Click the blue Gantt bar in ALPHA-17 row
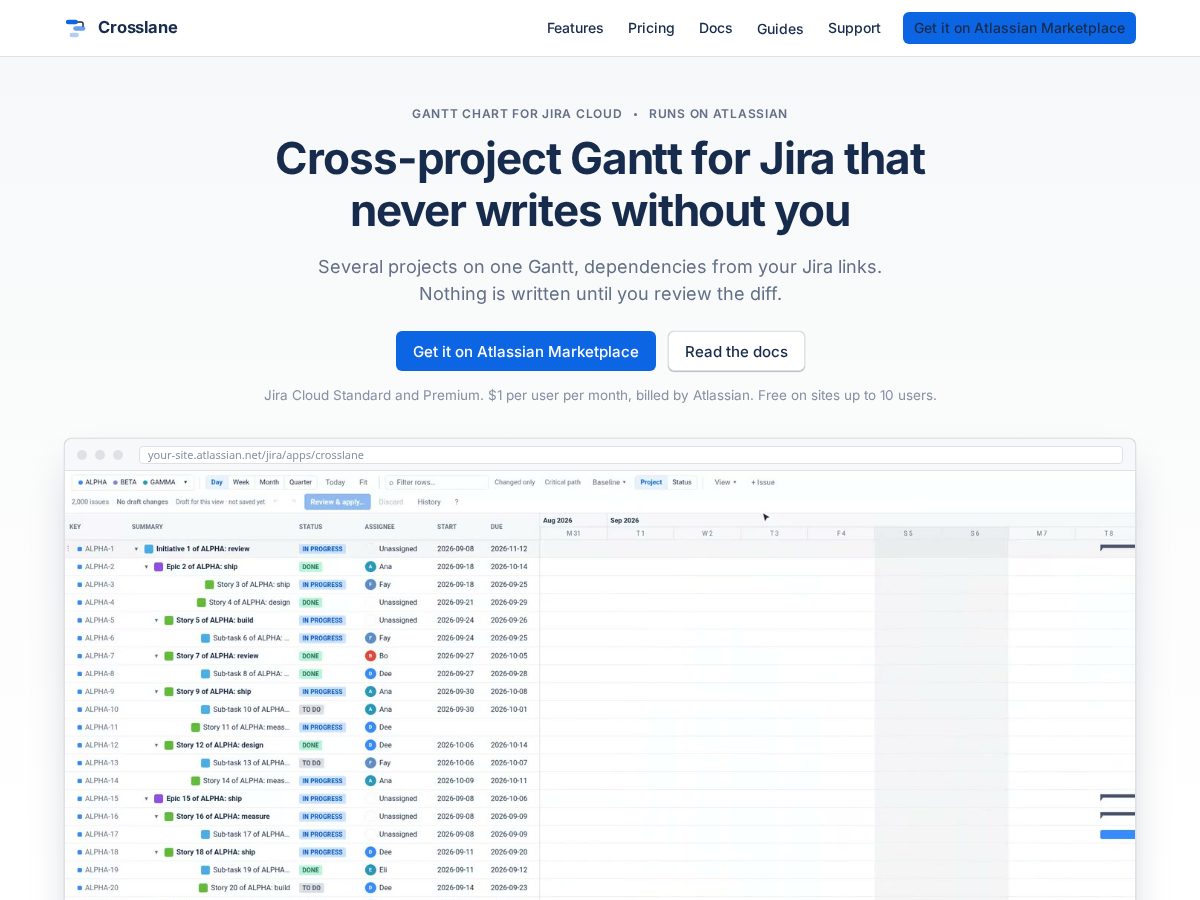 tap(1118, 834)
